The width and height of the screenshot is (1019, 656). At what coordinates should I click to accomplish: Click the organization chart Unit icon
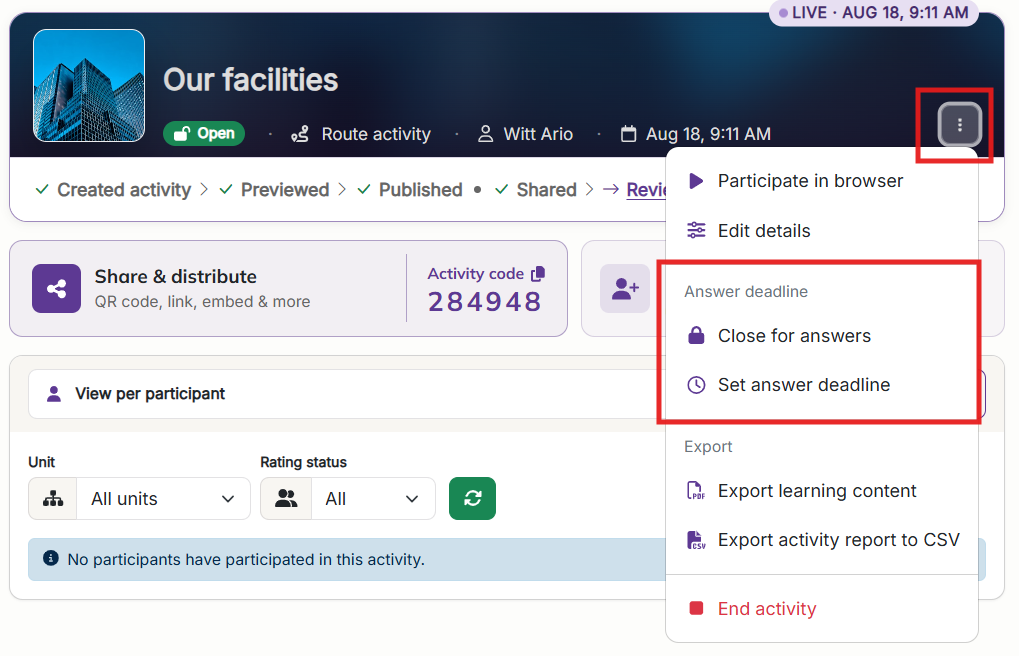[x=53, y=499]
